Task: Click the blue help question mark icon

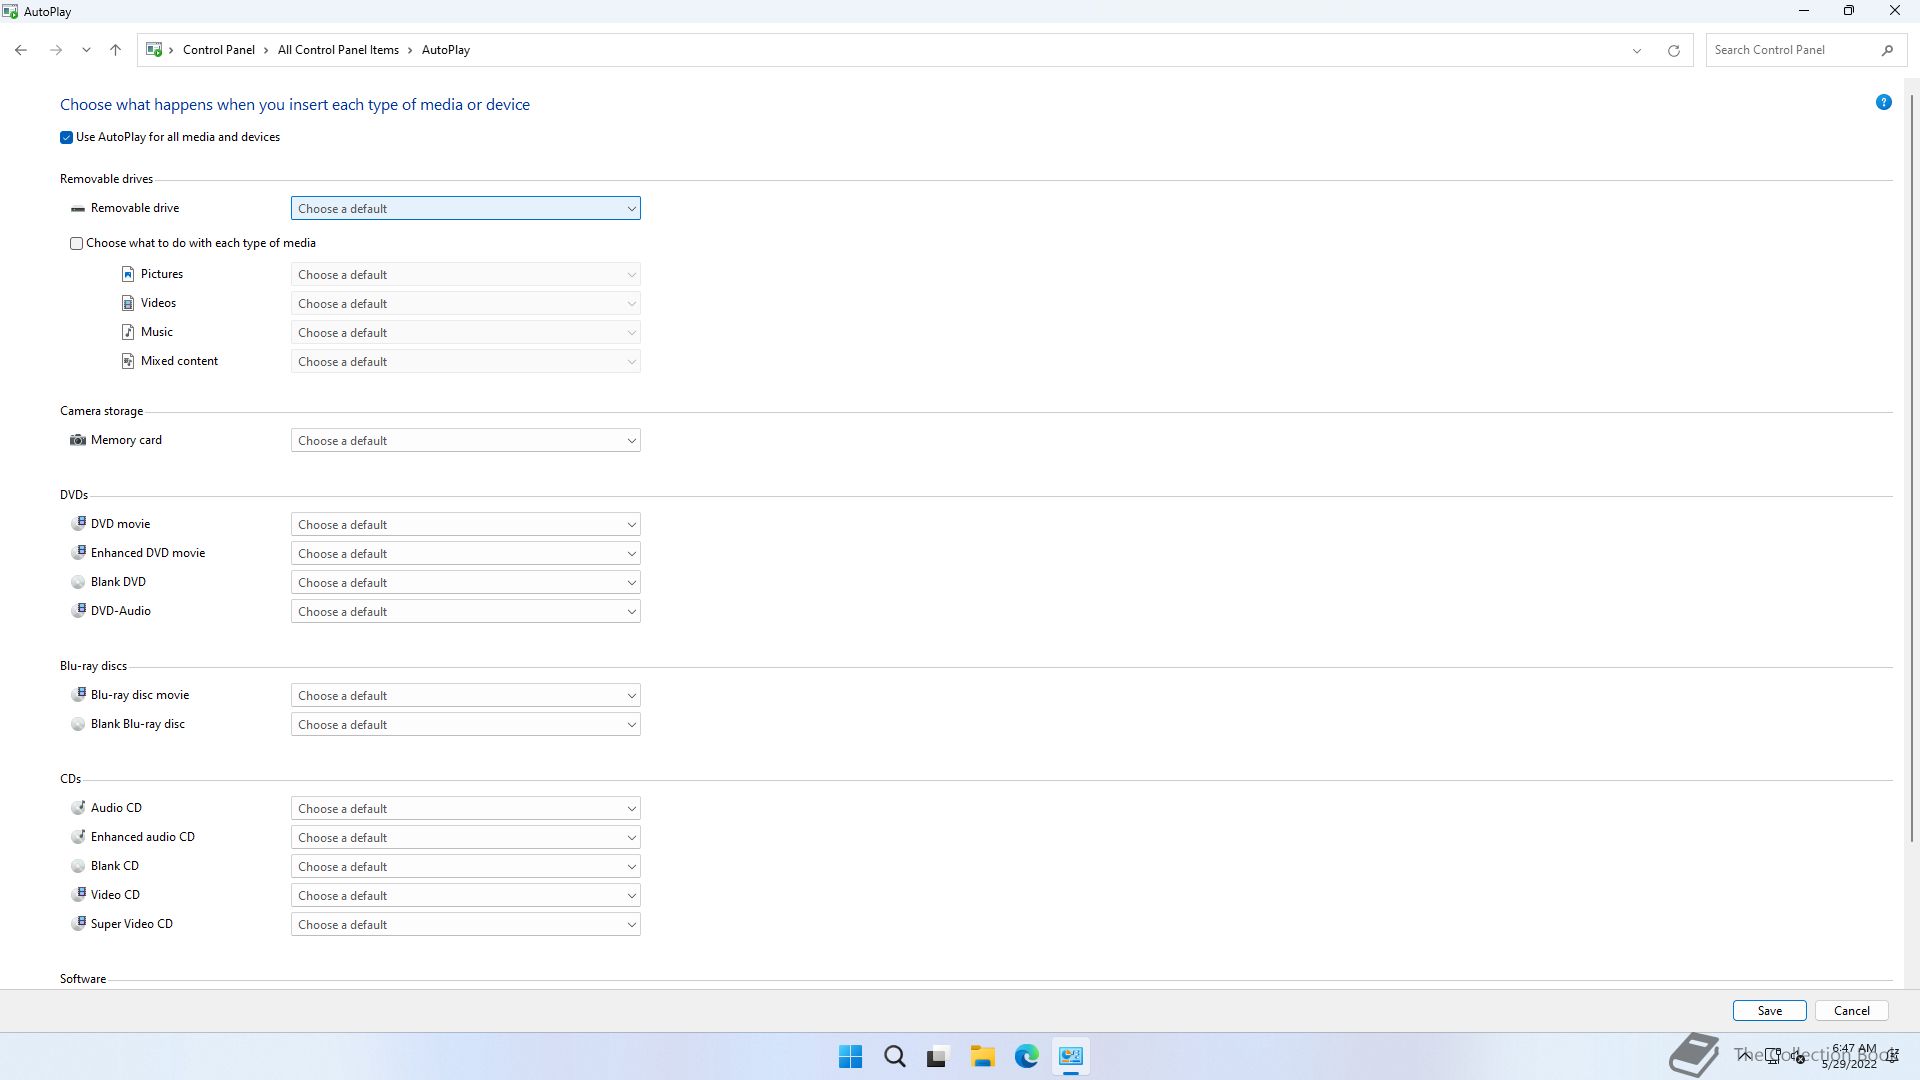Action: click(x=1883, y=103)
